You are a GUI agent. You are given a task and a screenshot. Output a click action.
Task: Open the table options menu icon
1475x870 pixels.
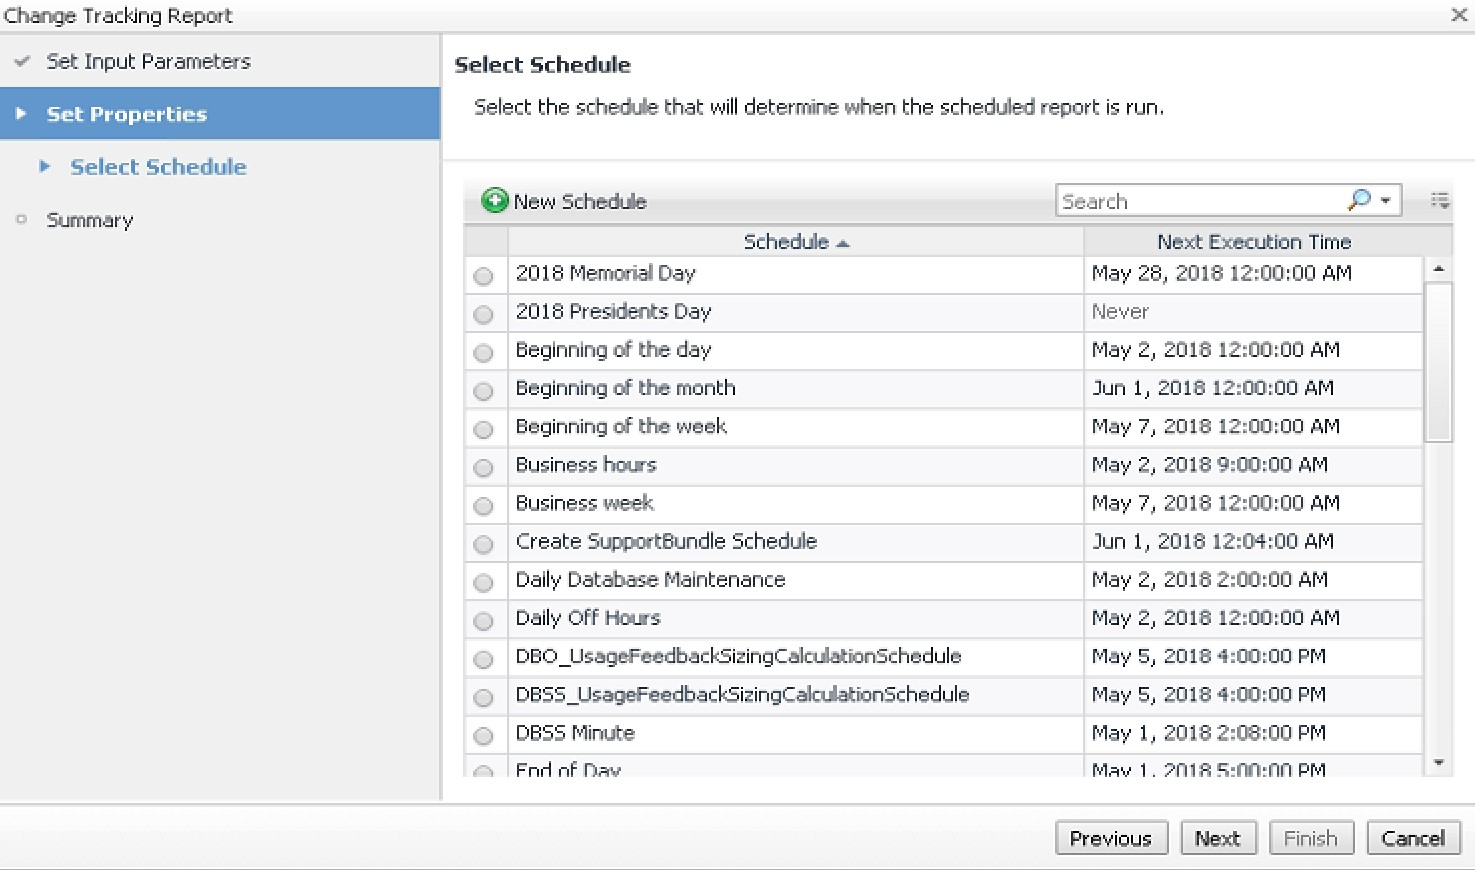click(1439, 201)
